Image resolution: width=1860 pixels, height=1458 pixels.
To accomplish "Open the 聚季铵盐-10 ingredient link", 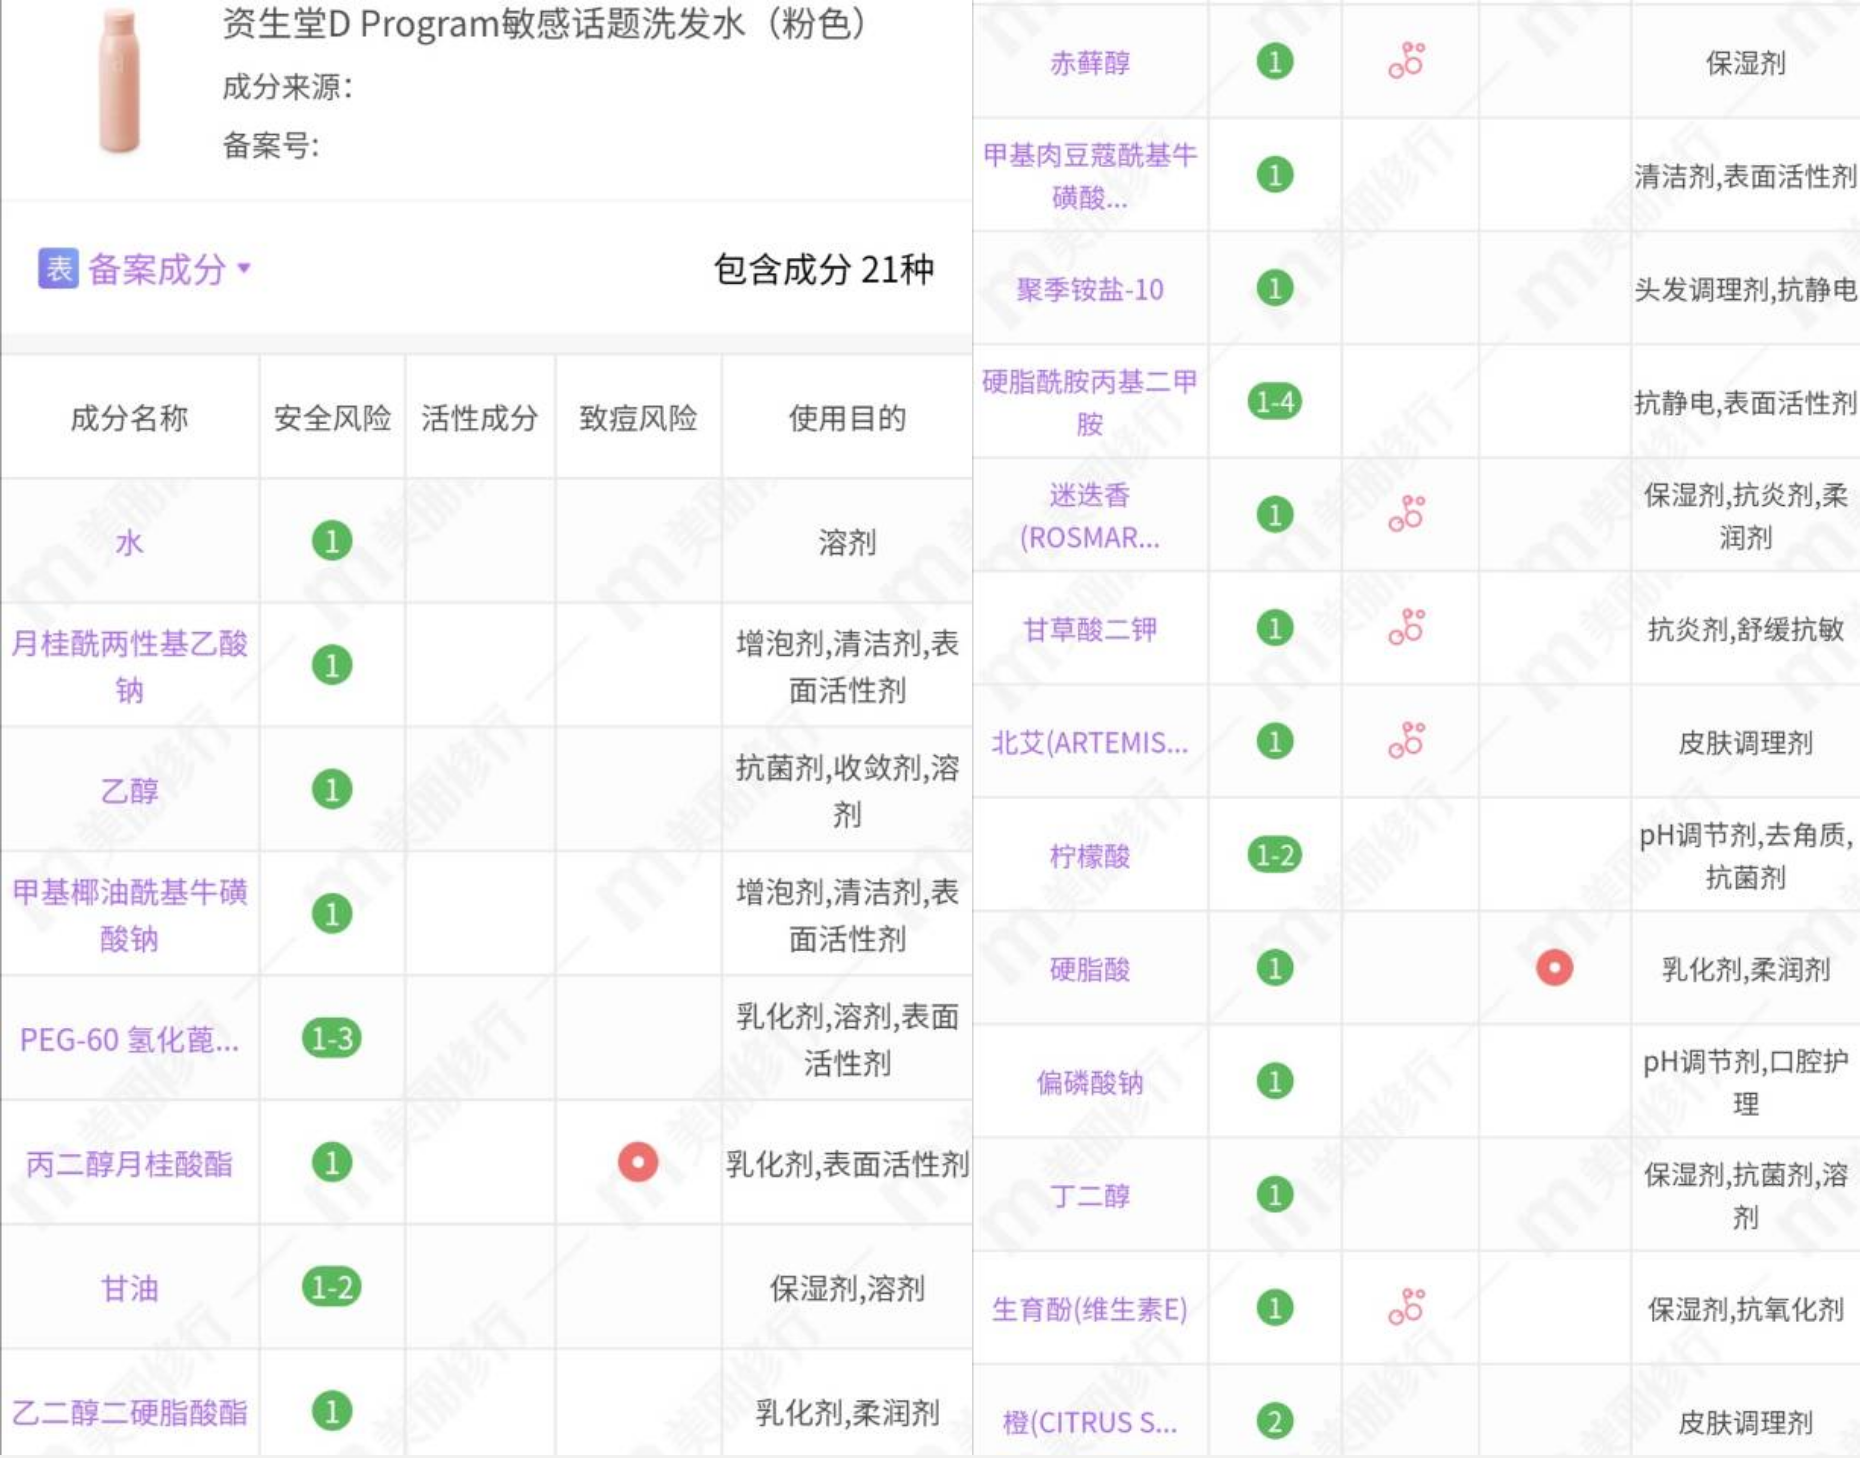I will click(x=1092, y=291).
